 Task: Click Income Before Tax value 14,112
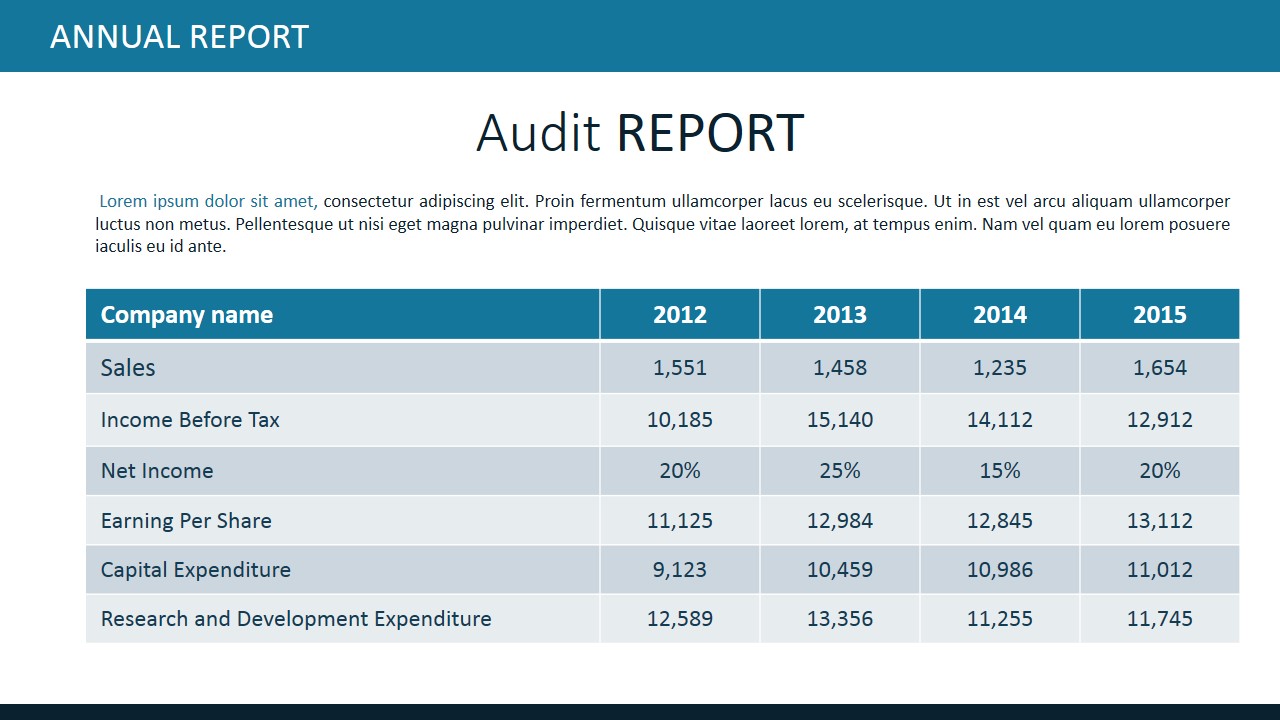click(1000, 420)
